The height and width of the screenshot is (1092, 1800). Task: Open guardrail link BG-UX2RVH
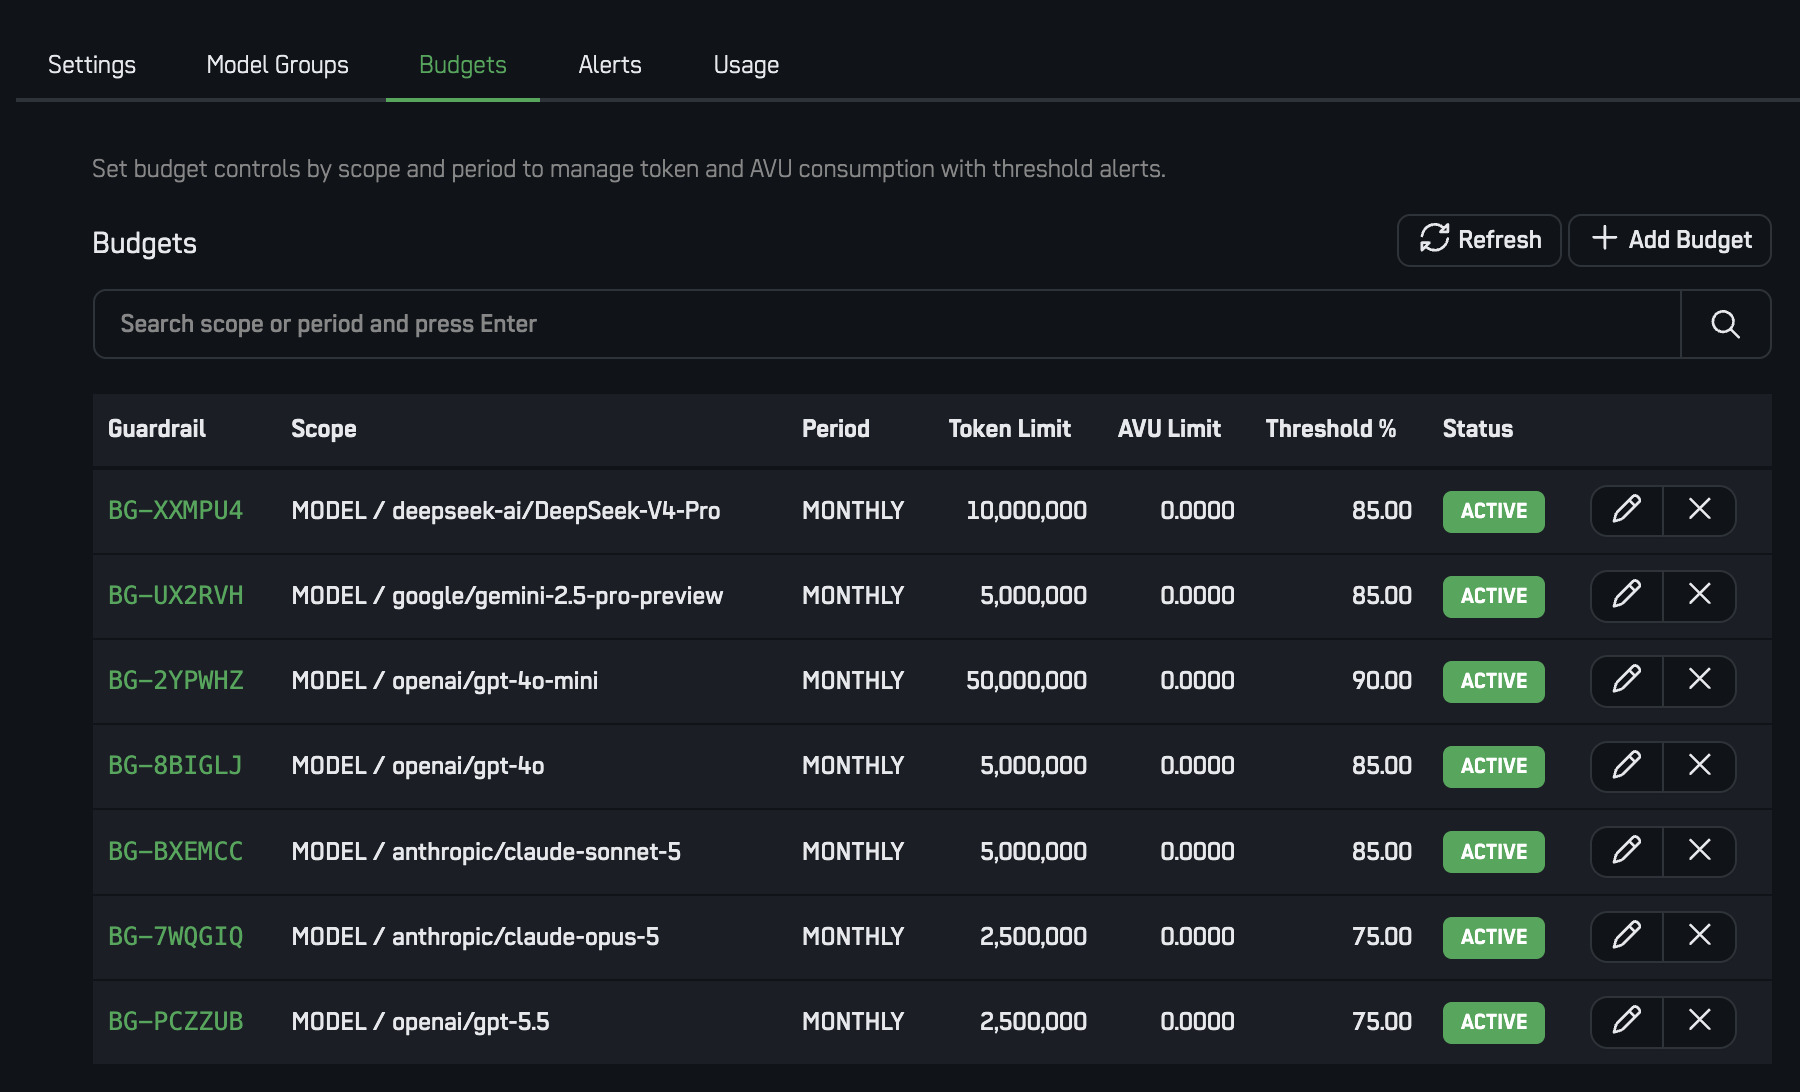tap(176, 596)
